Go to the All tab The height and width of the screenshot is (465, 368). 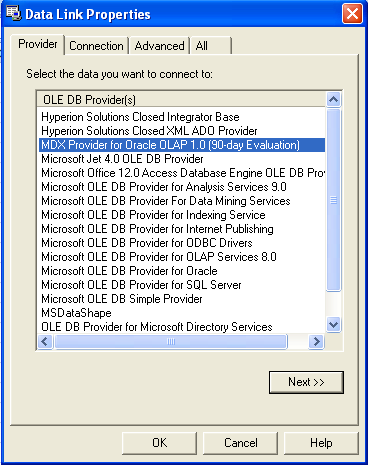point(211,46)
